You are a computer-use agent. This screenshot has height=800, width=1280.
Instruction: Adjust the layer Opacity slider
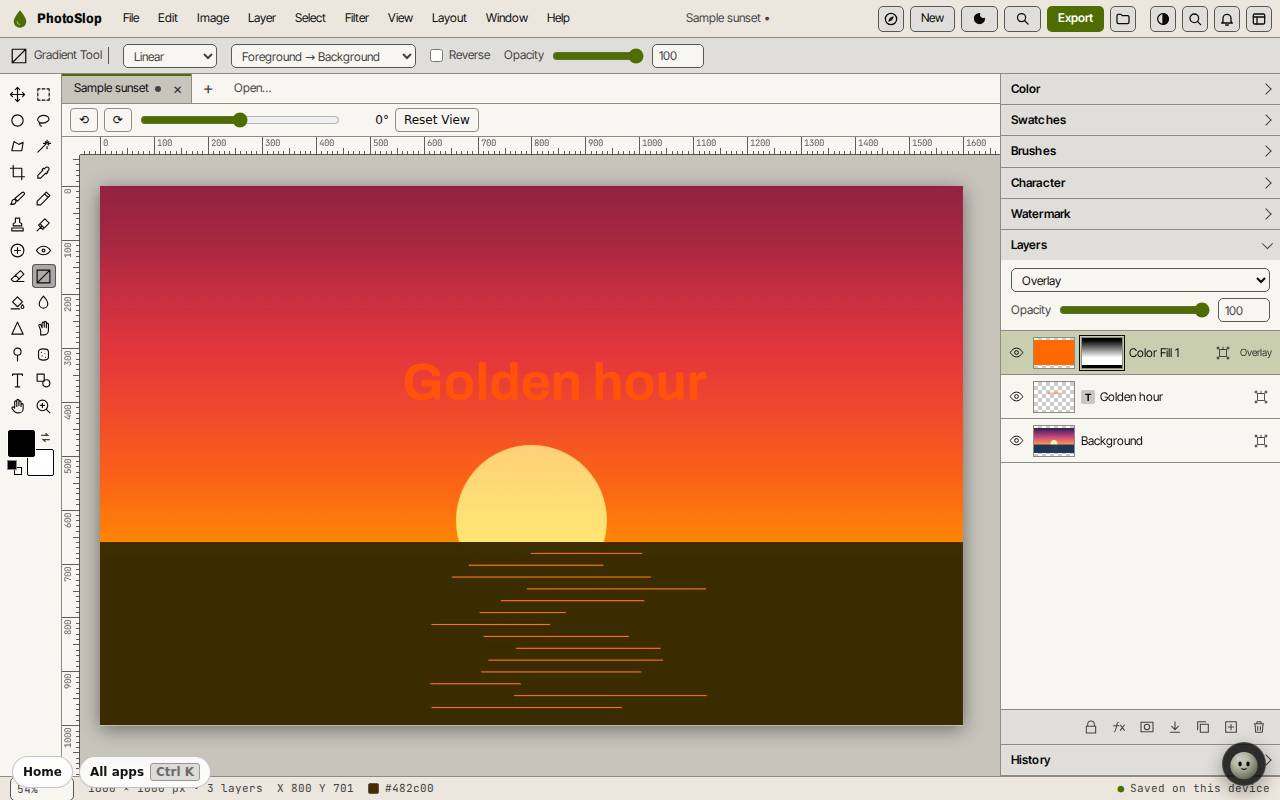click(x=1135, y=310)
